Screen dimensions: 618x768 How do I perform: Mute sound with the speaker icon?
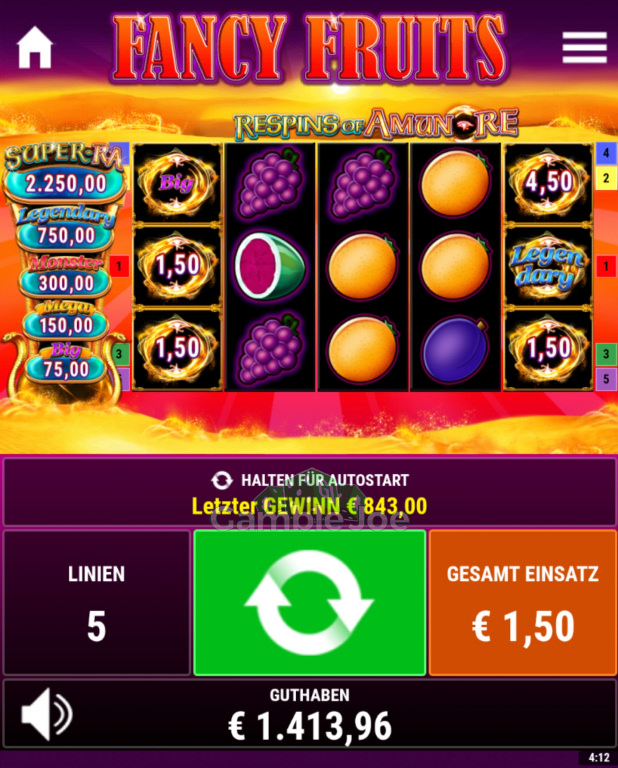47,714
